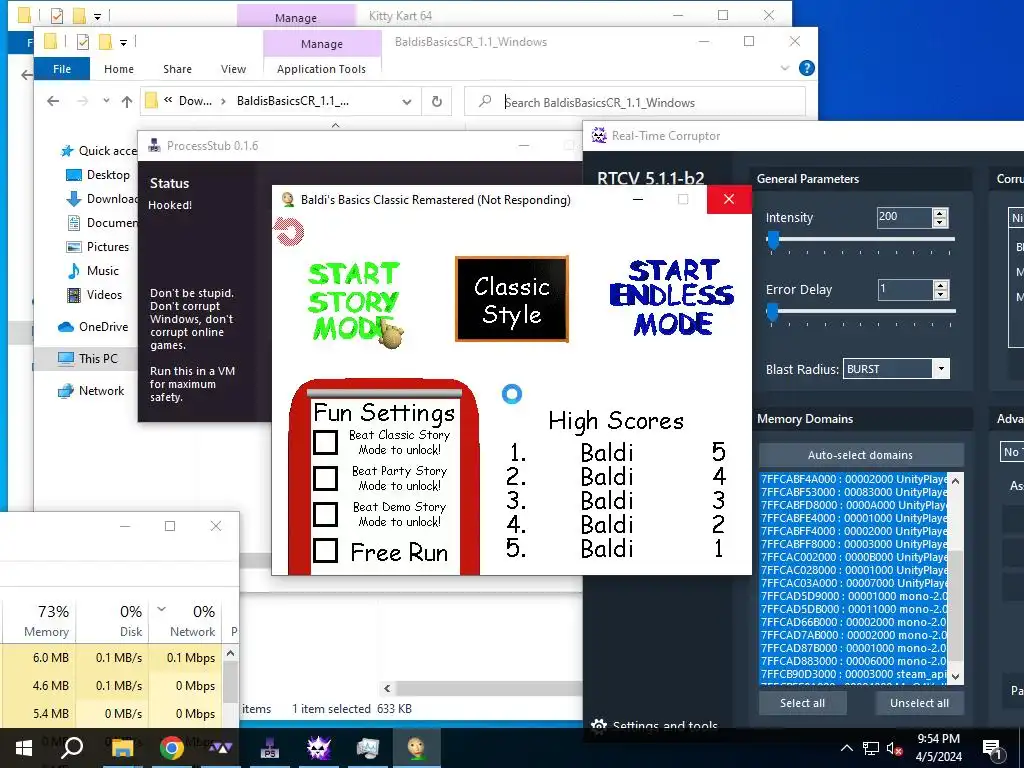This screenshot has height=768, width=1024.
Task: Click Start Endless Mode in Baldi's Basics
Action: (672, 297)
